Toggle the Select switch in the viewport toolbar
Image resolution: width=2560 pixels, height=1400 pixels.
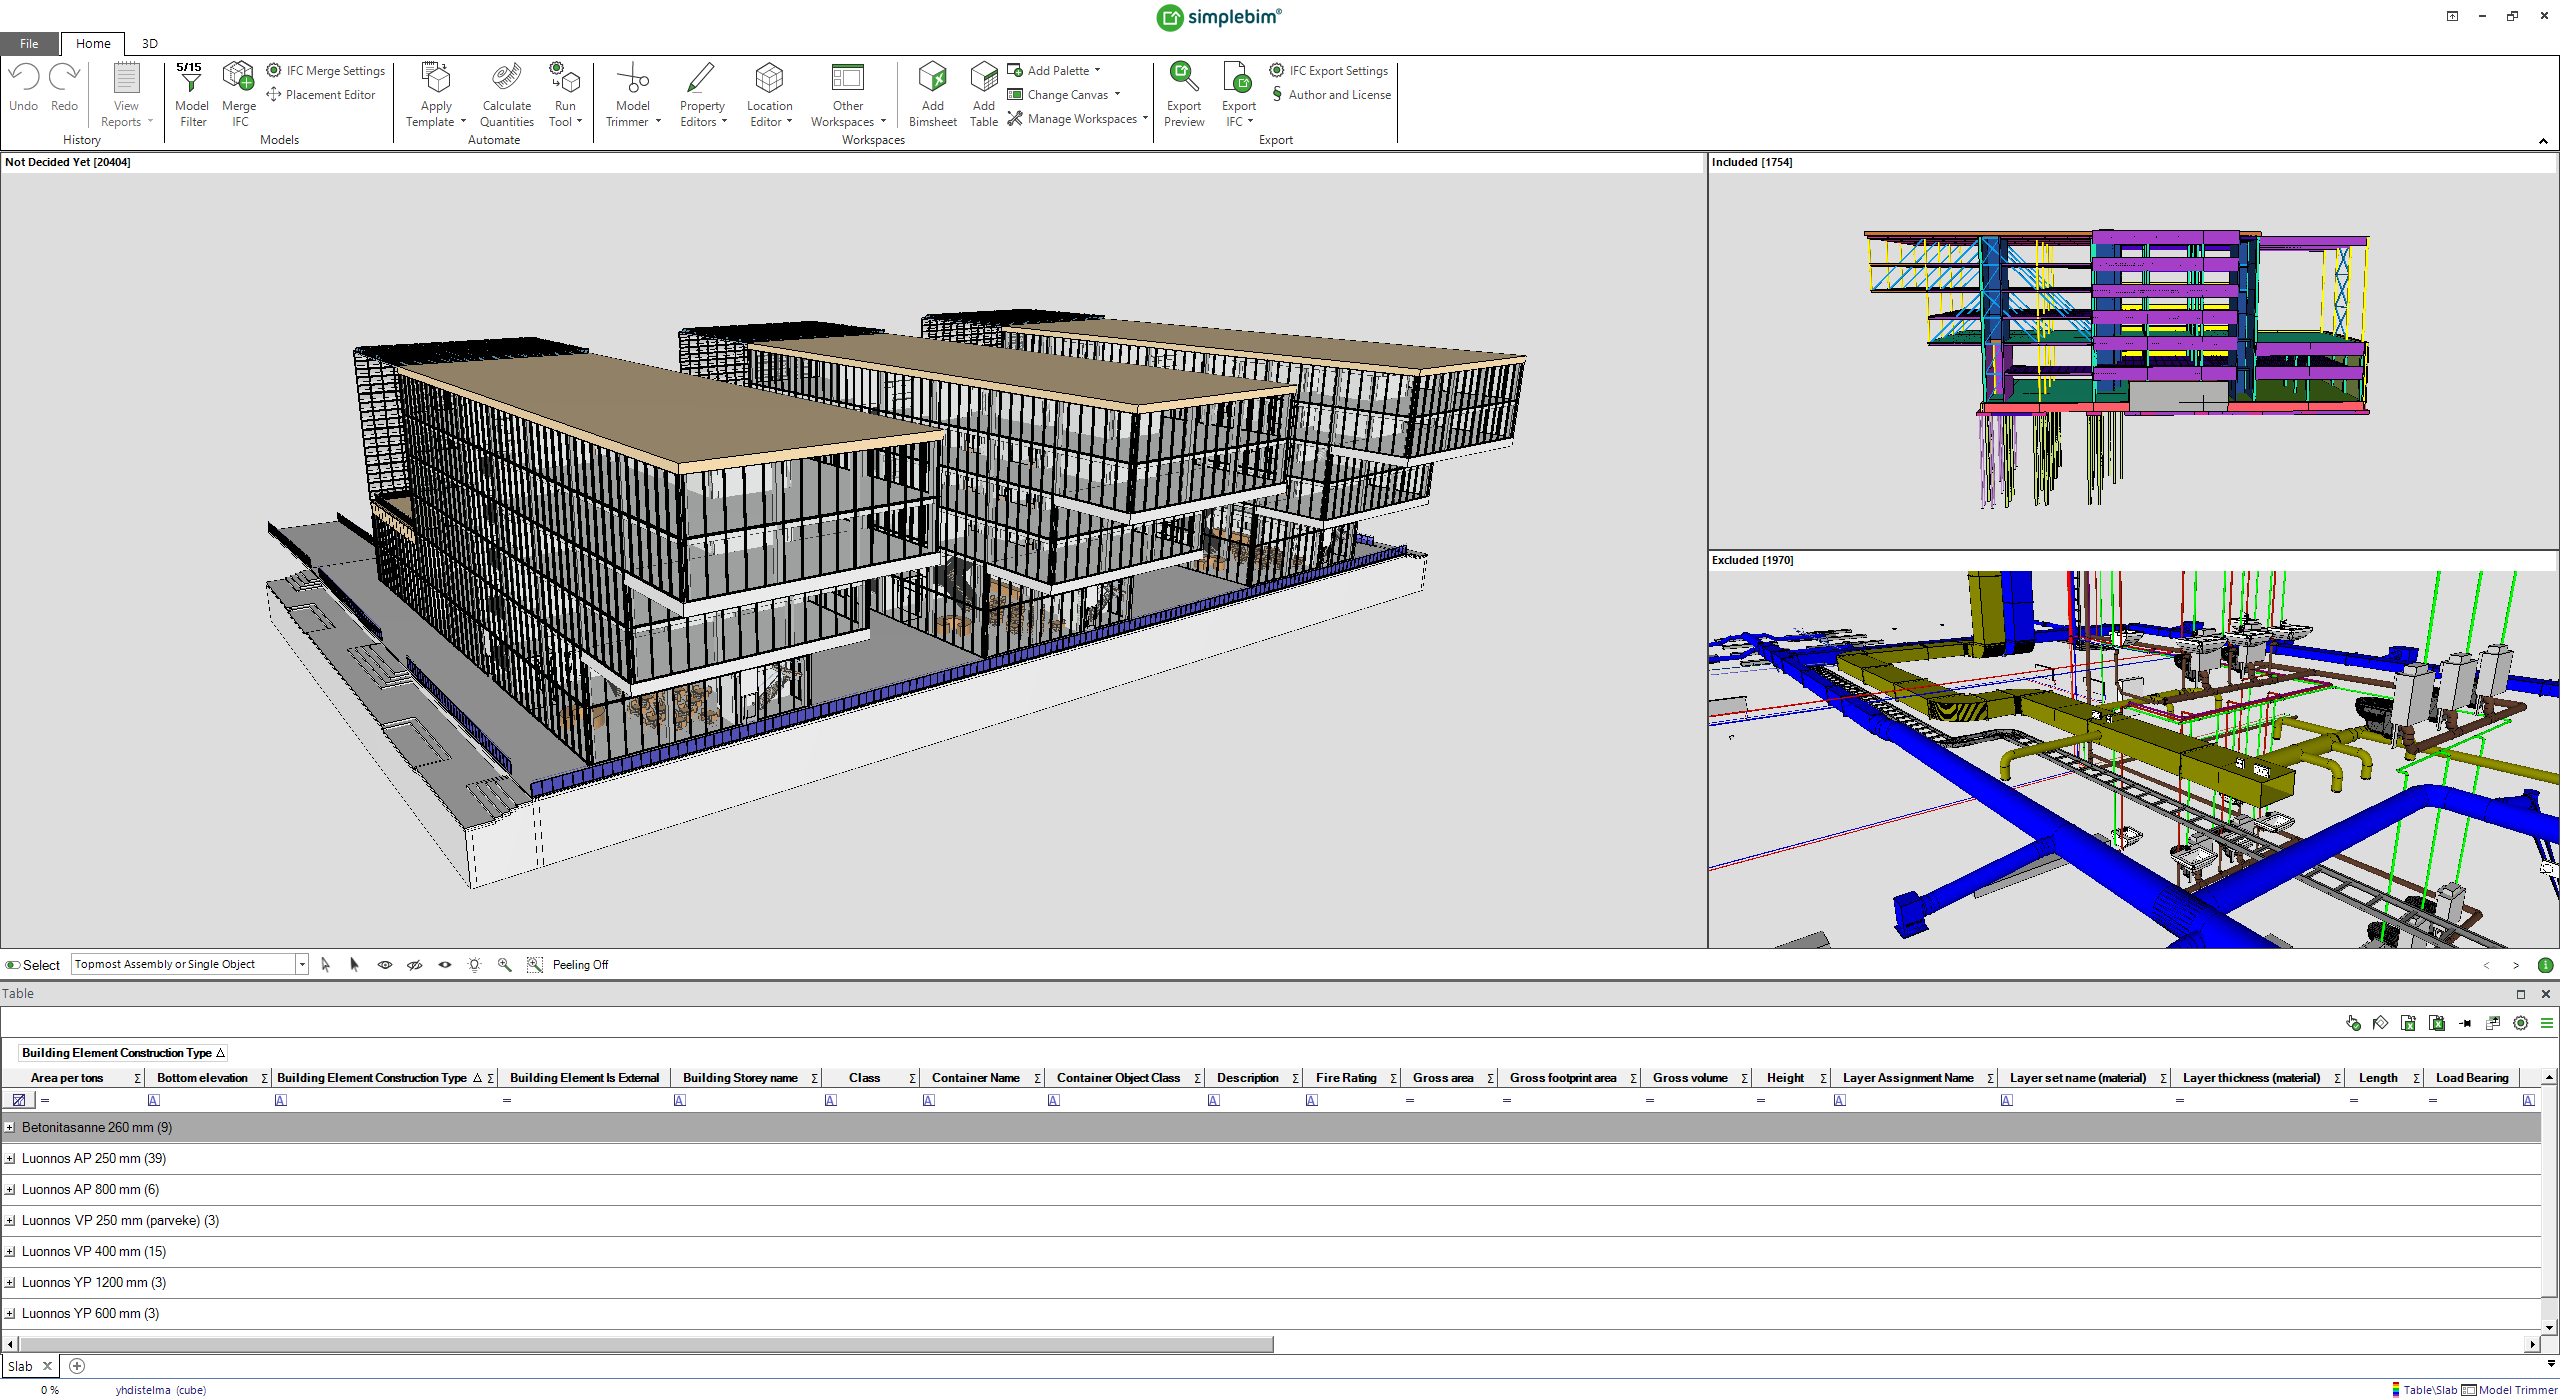click(x=12, y=964)
